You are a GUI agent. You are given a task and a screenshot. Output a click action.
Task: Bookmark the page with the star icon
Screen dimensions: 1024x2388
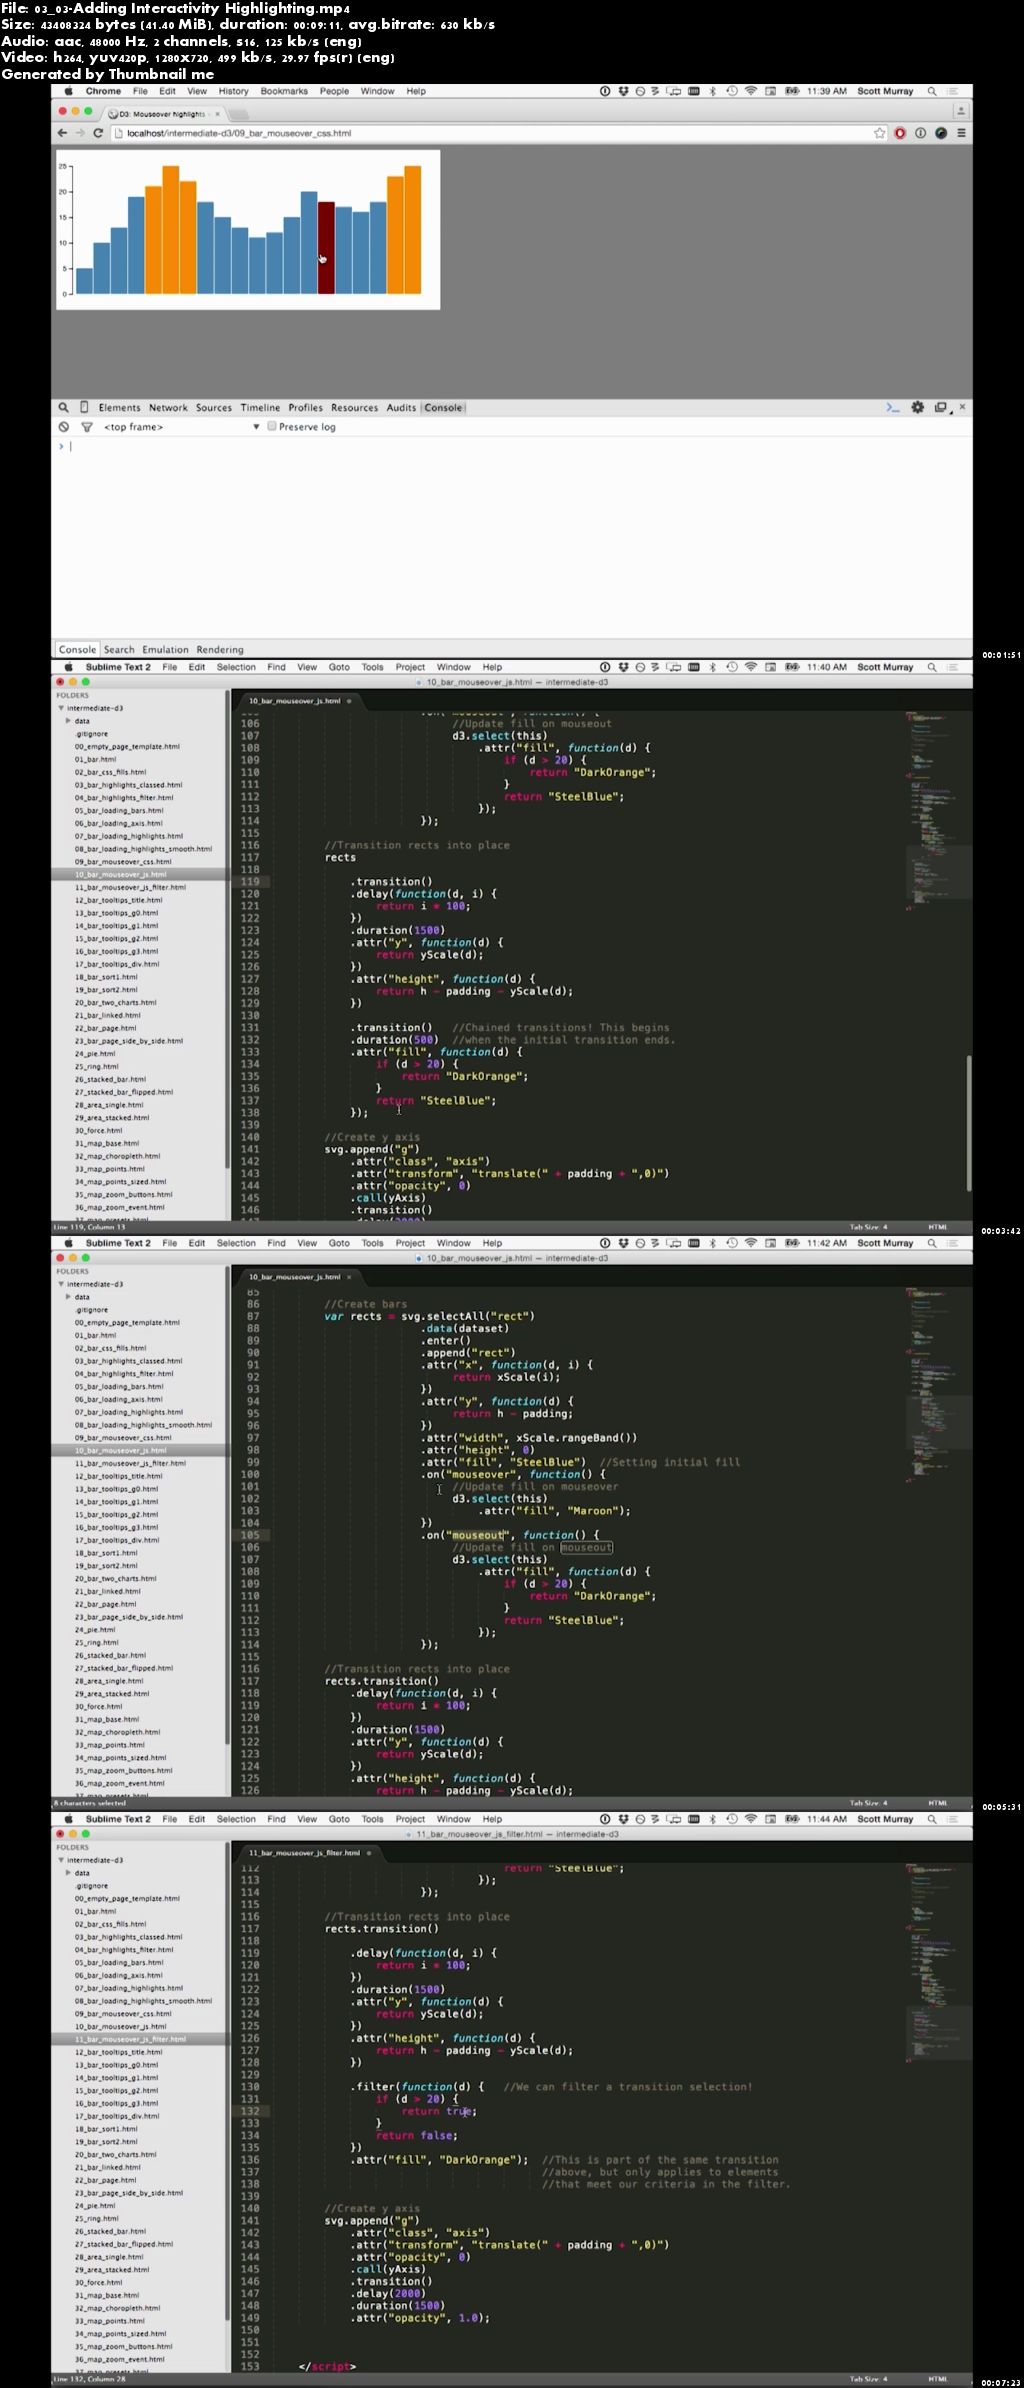click(880, 133)
